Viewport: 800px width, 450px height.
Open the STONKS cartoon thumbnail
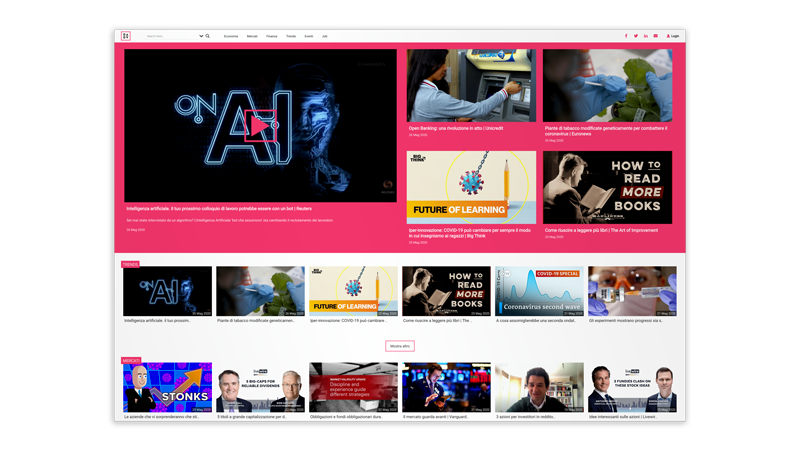(167, 387)
